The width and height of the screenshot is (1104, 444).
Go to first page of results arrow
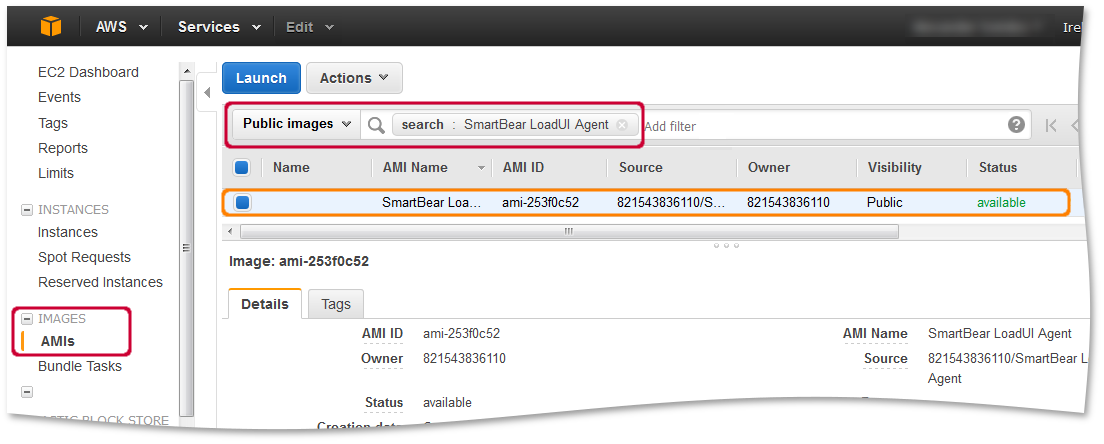[1051, 125]
